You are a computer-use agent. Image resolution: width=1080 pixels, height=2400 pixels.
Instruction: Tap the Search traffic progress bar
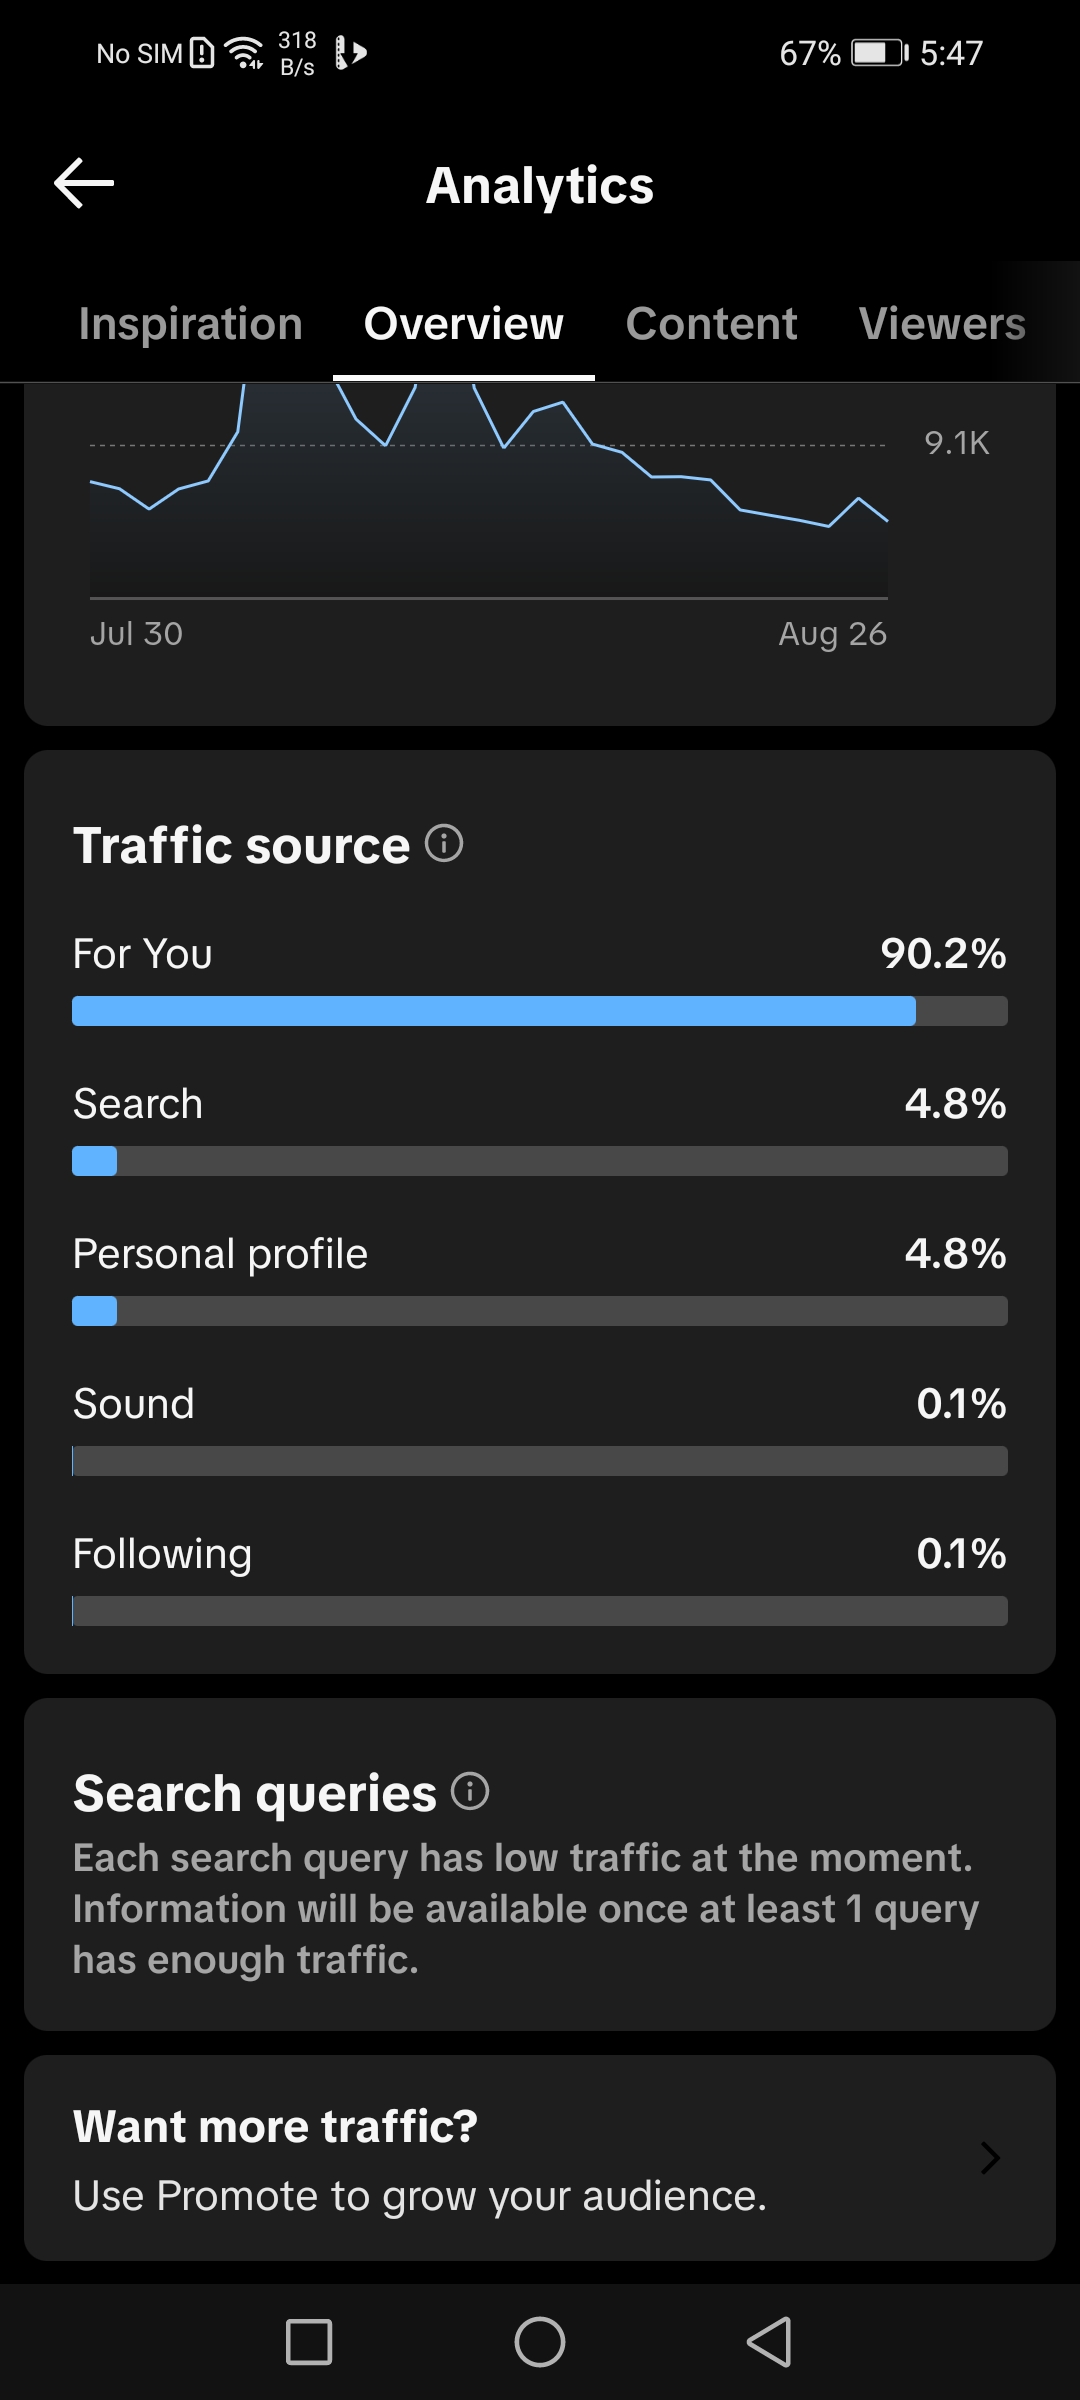point(540,1161)
